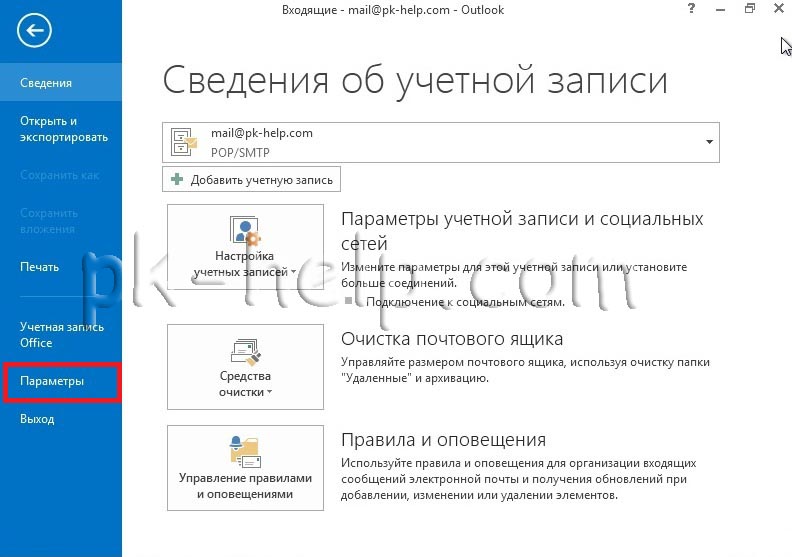Click the POP/SMTP account type text
The image size is (792, 557).
(240, 153)
